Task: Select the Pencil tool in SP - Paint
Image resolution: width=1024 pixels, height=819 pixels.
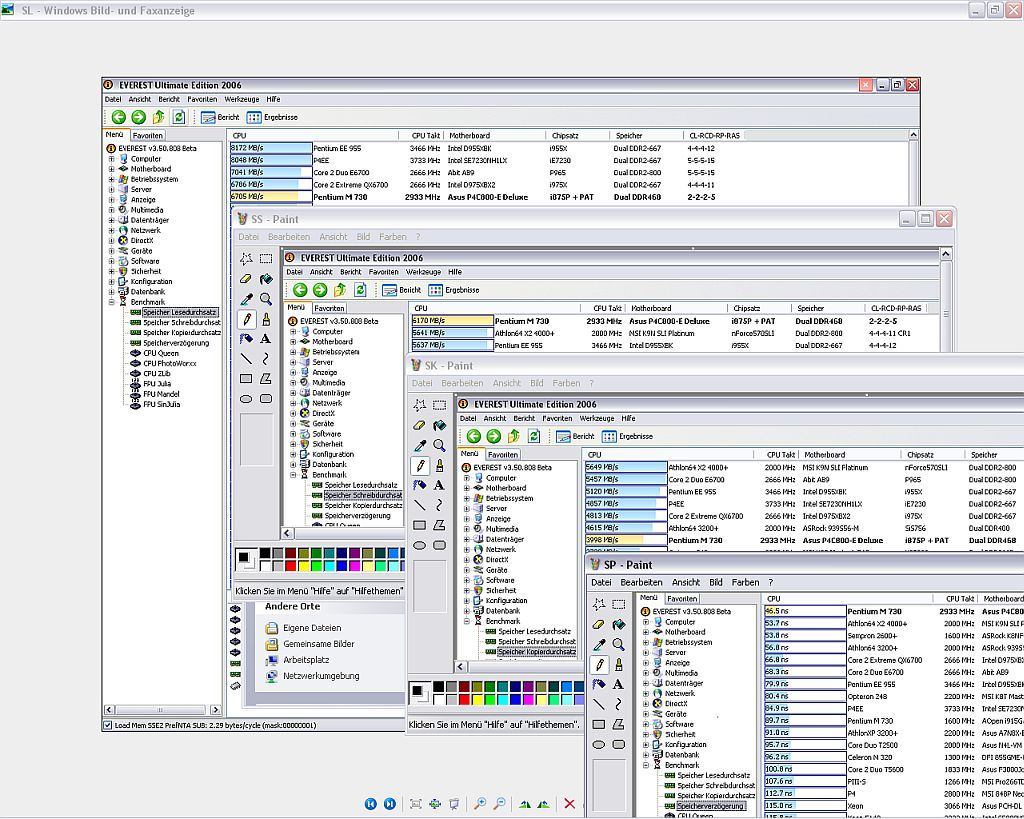Action: [598, 664]
